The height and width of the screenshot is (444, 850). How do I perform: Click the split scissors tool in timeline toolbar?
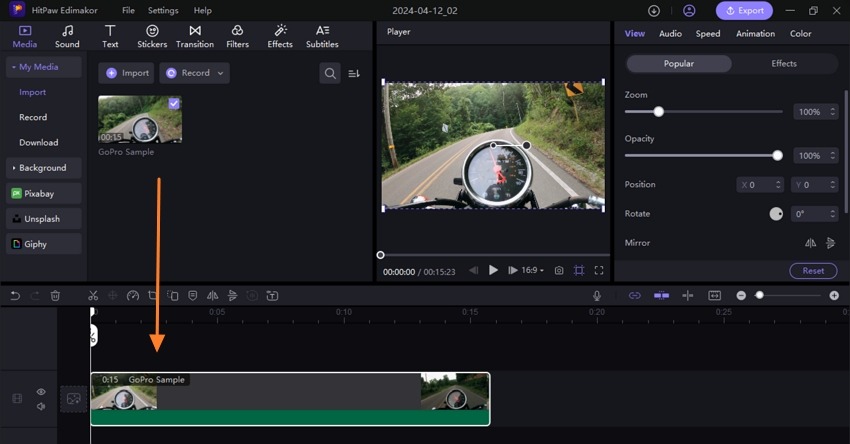[x=93, y=296]
